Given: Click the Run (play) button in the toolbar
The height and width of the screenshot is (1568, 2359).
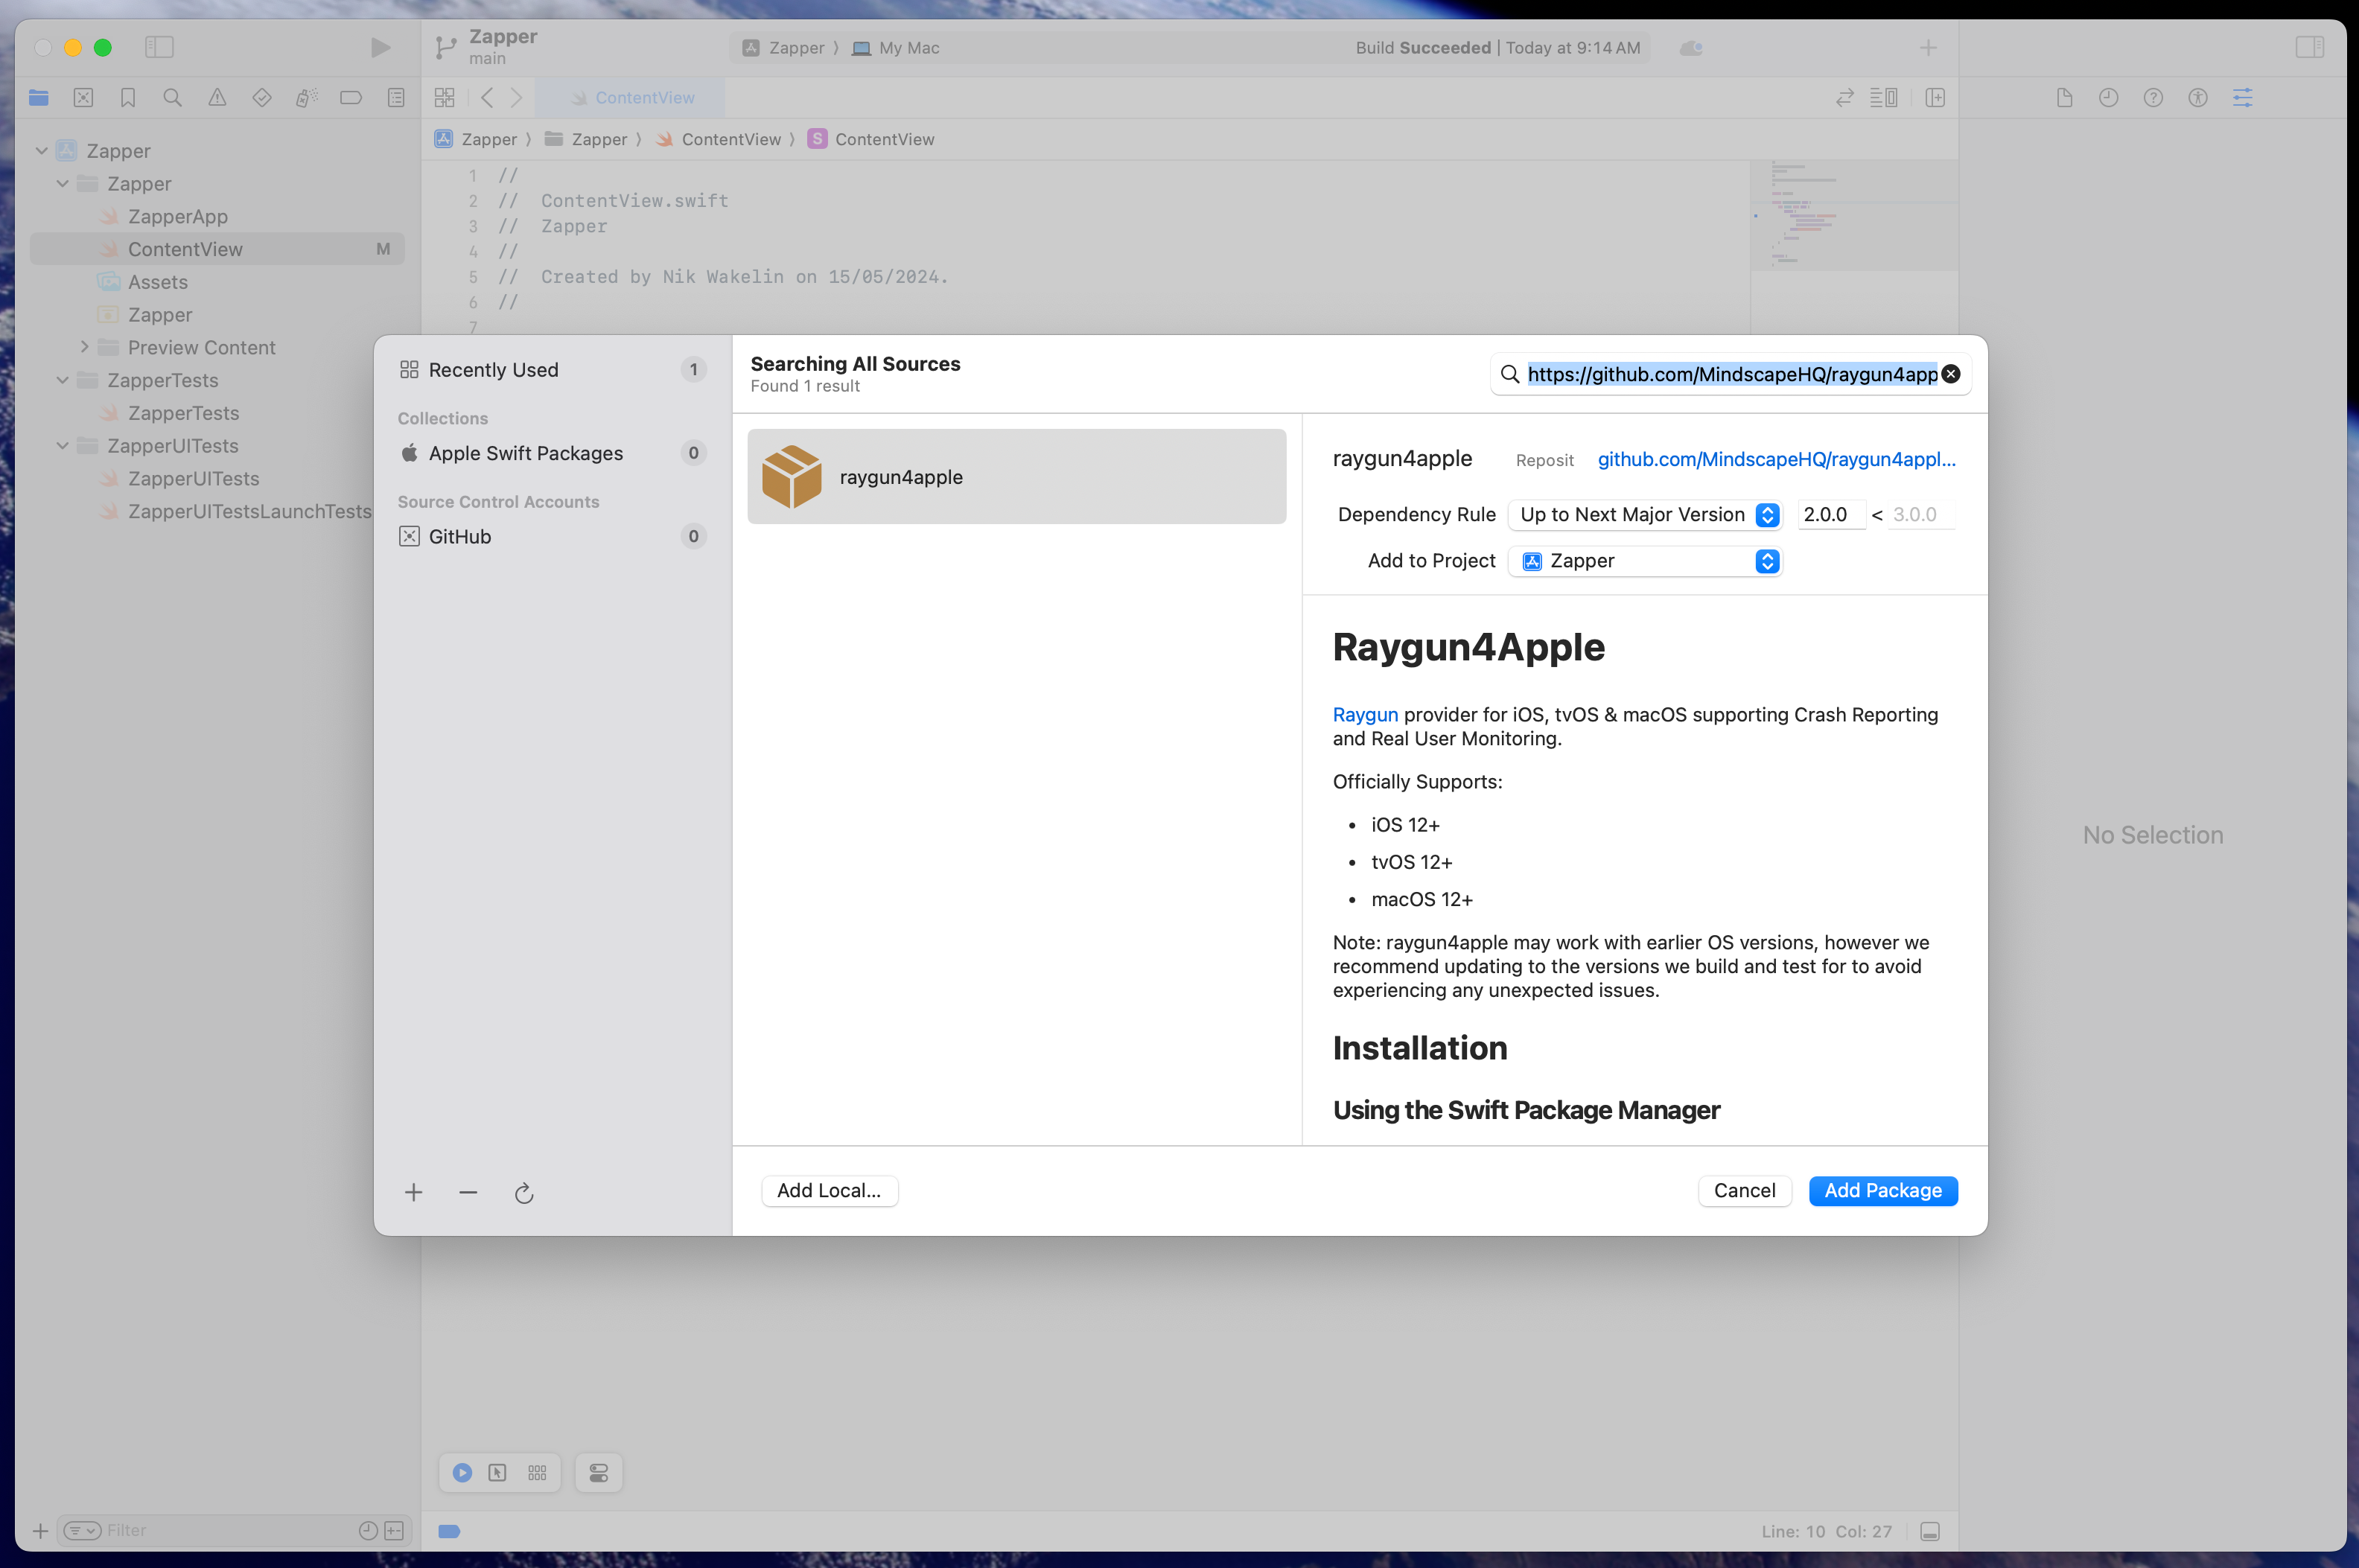Looking at the screenshot, I should click(380, 47).
